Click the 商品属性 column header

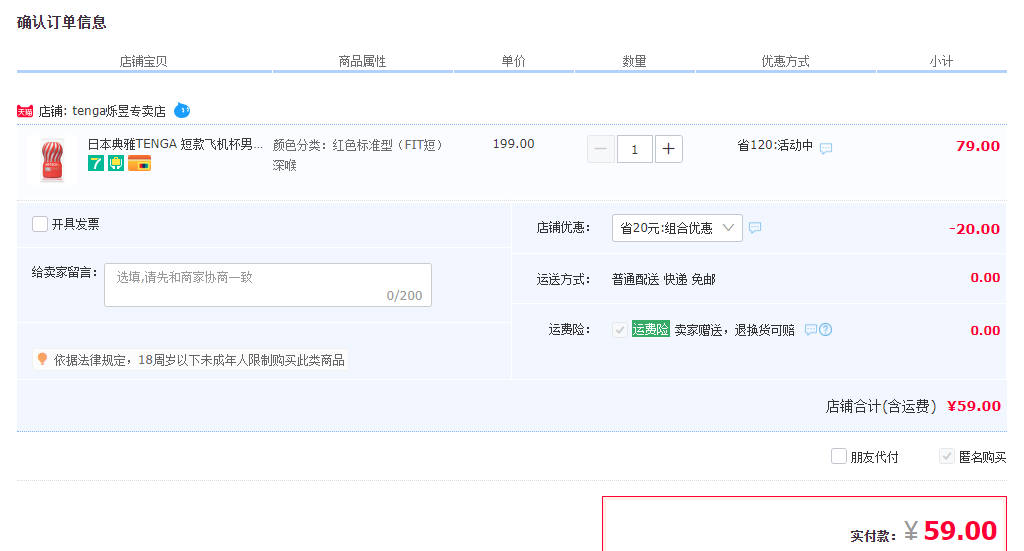362,61
